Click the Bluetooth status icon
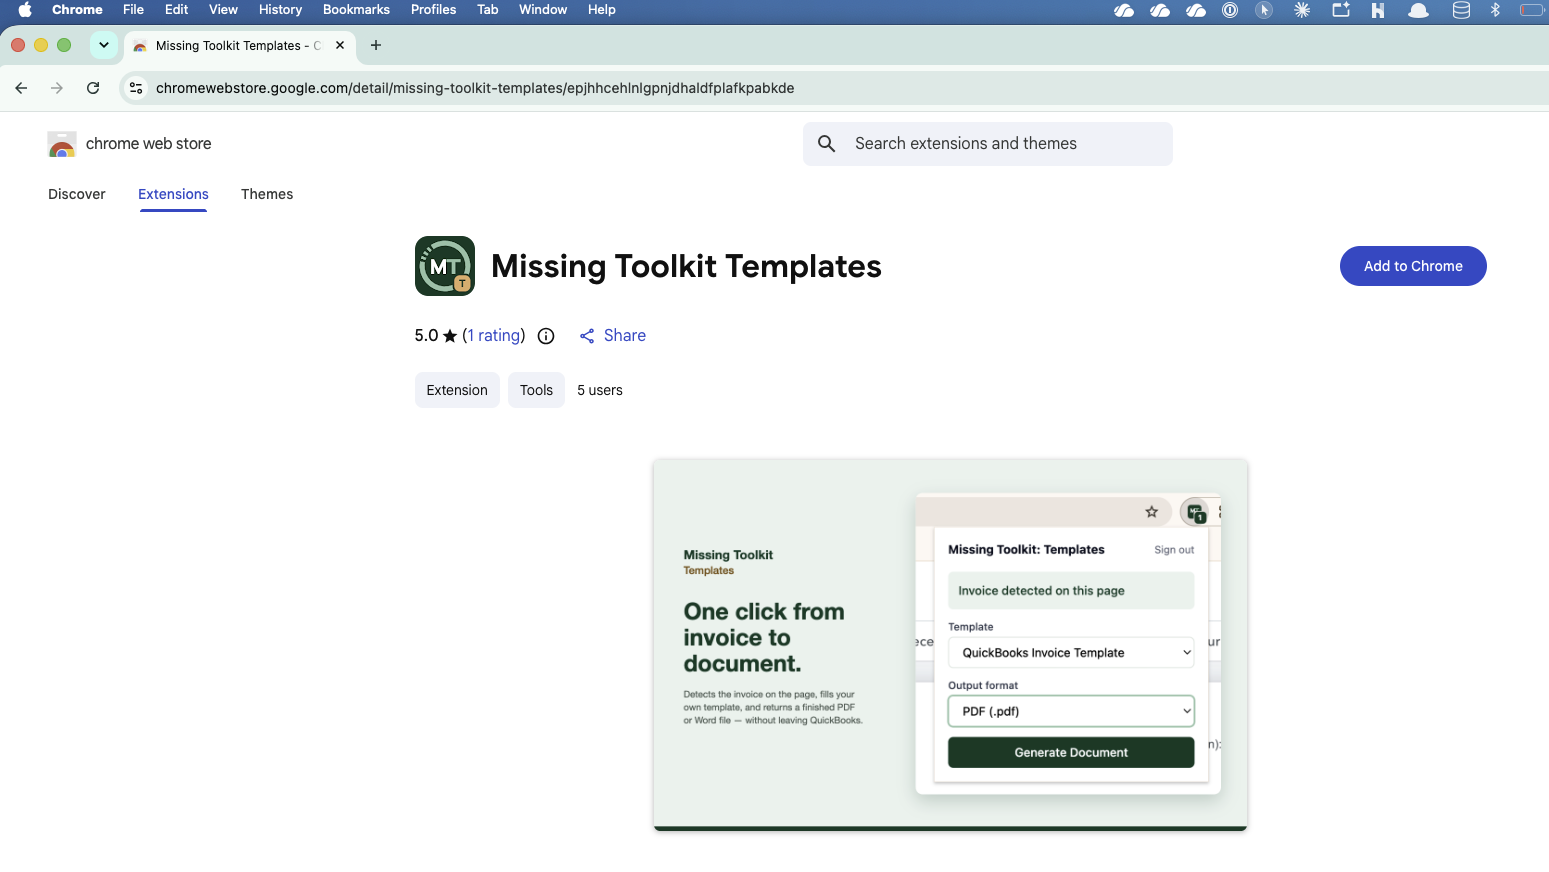 coord(1496,10)
